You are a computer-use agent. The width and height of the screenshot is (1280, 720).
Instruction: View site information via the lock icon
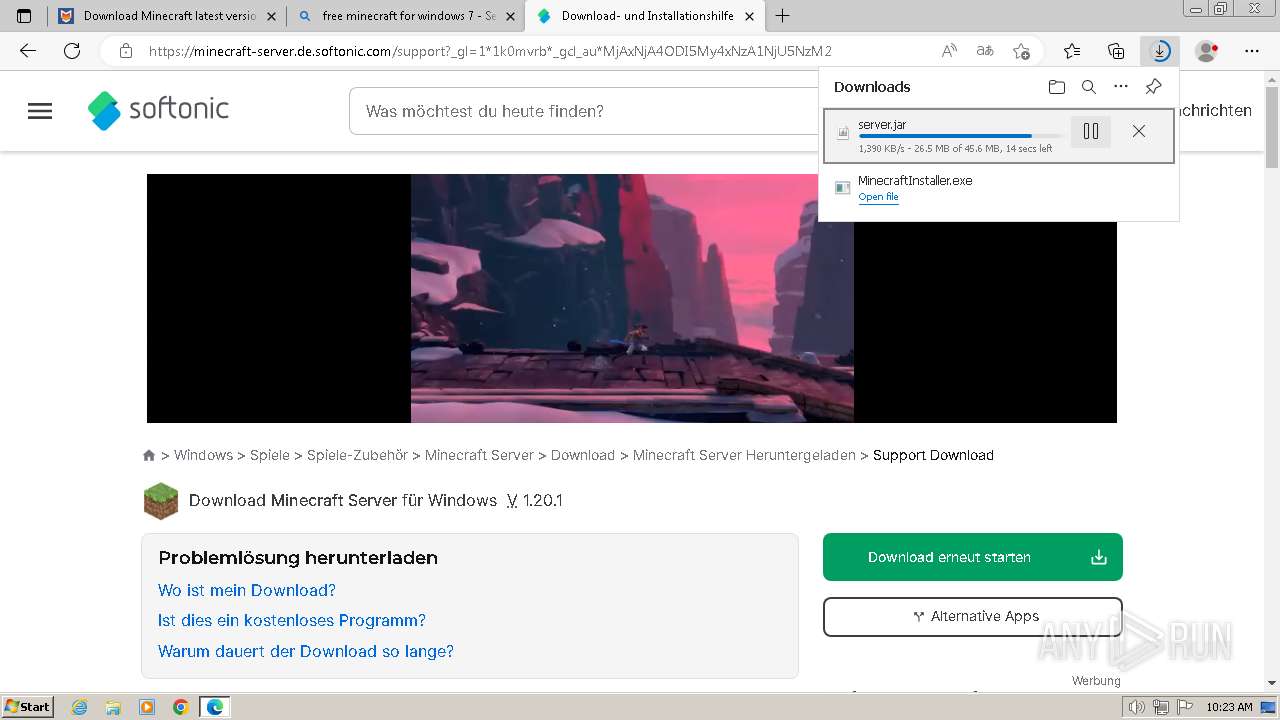pyautogui.click(x=126, y=51)
